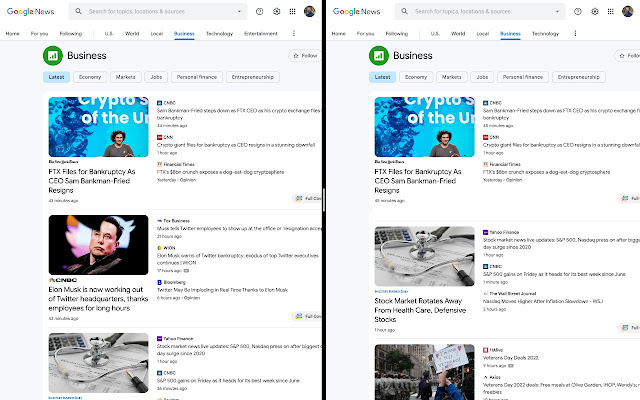Open stethoscope thumbnail in right window

(x=424, y=256)
